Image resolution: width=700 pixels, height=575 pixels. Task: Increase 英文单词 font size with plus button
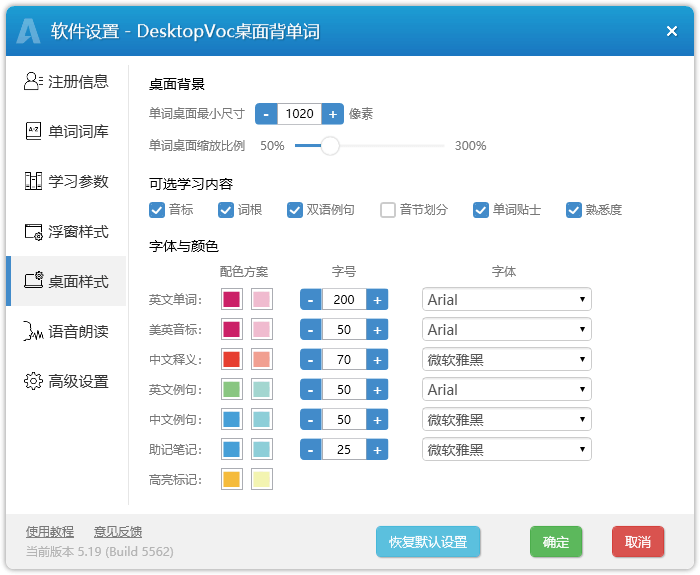377,300
